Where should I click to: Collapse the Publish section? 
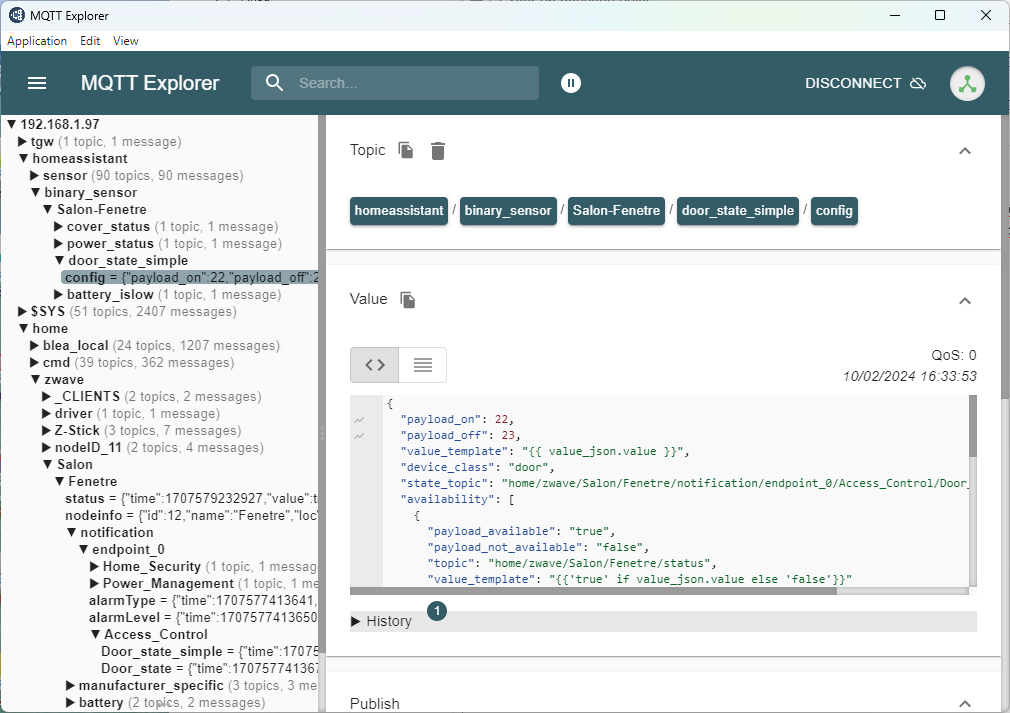[964, 703]
